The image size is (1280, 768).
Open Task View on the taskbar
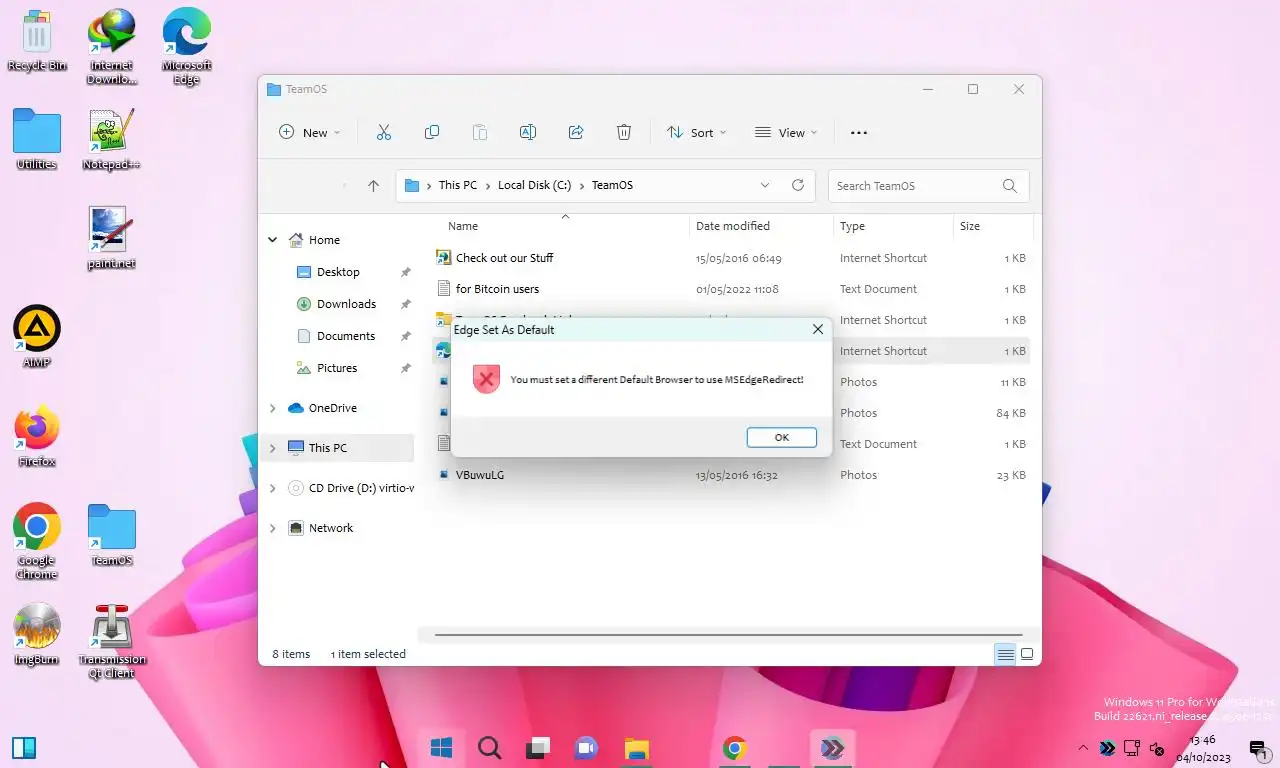[x=538, y=748]
